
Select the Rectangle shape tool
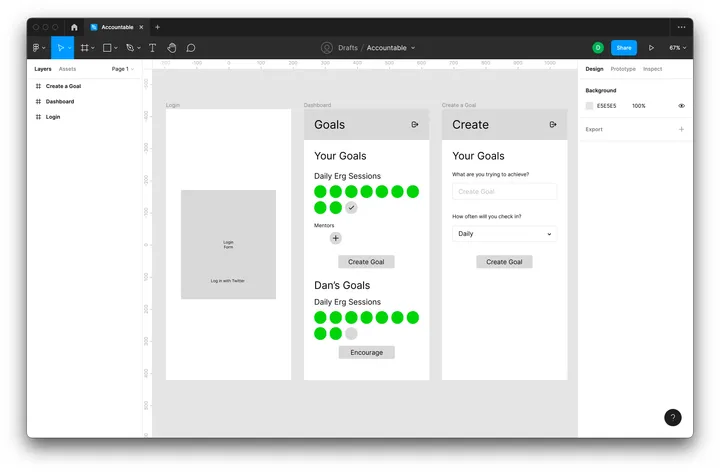(x=107, y=48)
